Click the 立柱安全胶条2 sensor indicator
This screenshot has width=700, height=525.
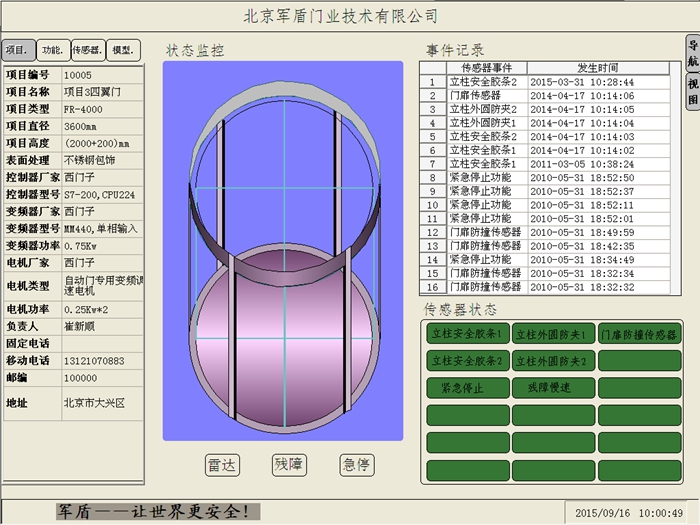468,360
